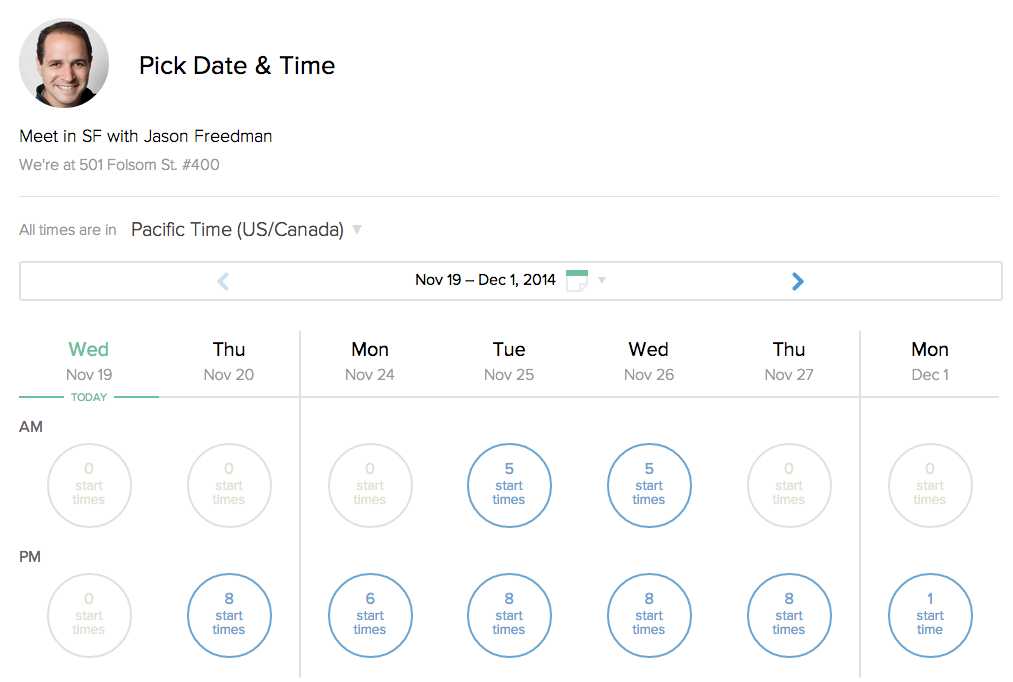1013x682 pixels.
Task: Click the Mon Dec 1 column header
Action: point(930,361)
